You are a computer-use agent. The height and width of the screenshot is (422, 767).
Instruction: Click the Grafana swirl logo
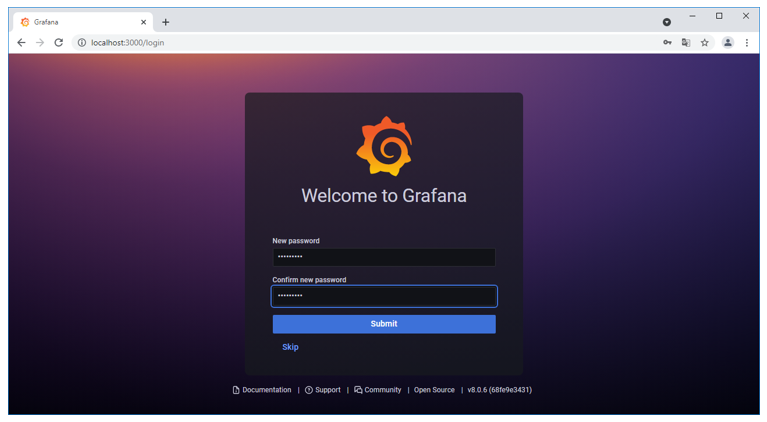pos(384,146)
